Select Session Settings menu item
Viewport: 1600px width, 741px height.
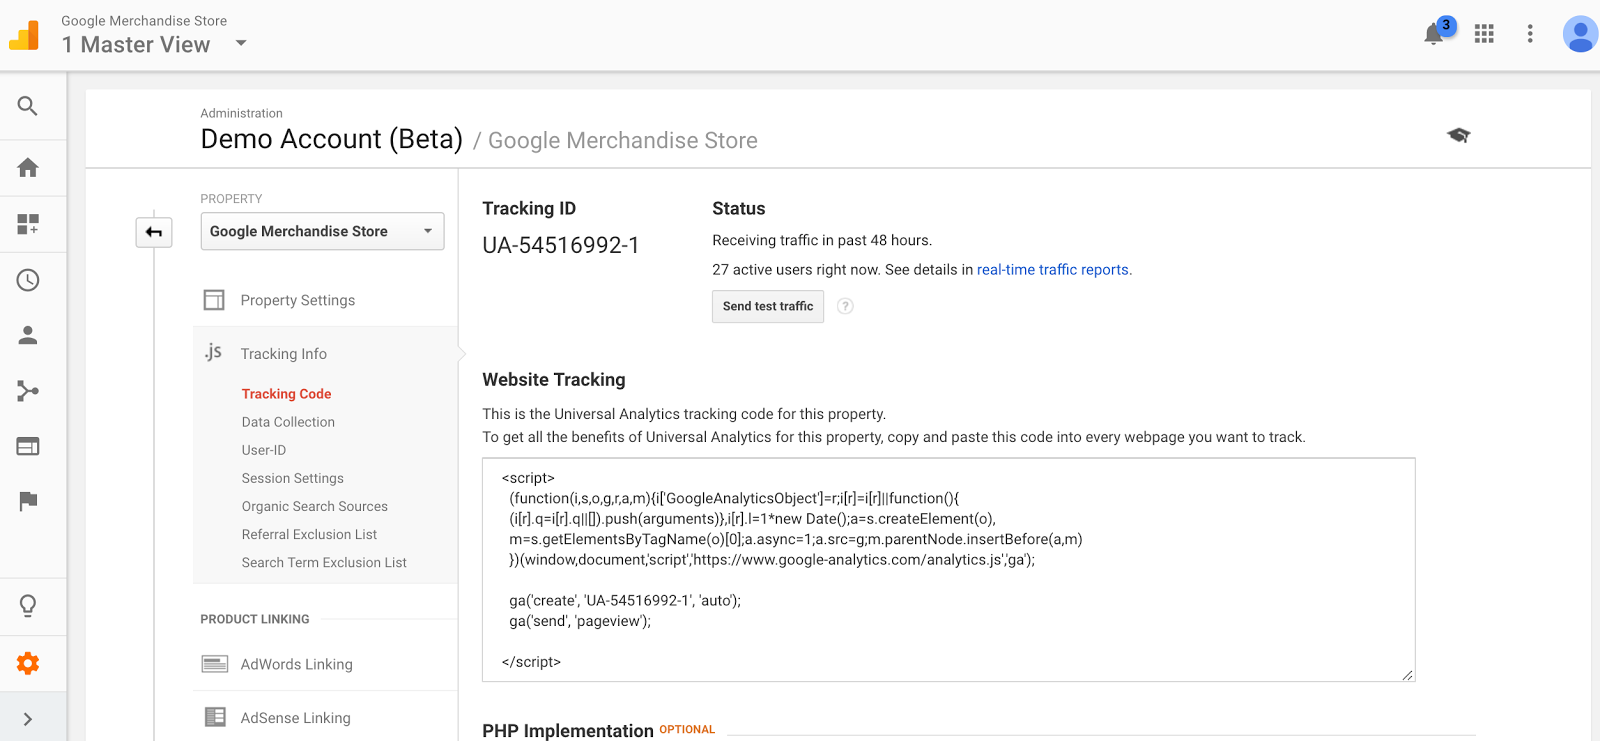click(292, 478)
